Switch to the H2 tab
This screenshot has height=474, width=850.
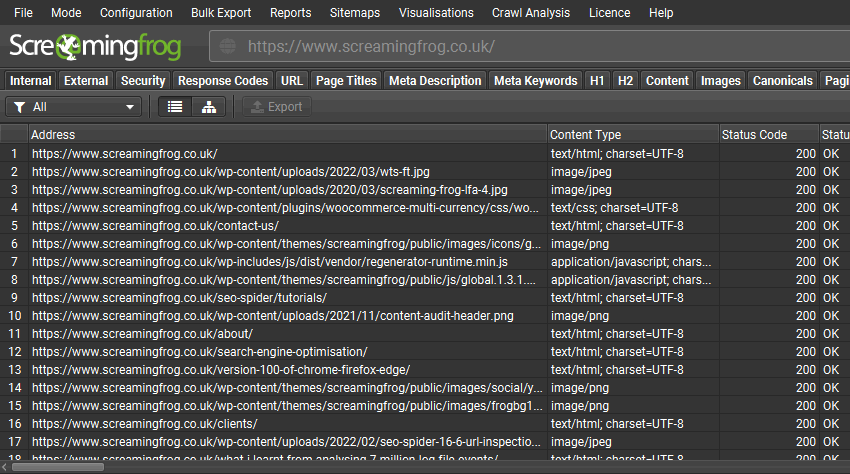(x=625, y=81)
